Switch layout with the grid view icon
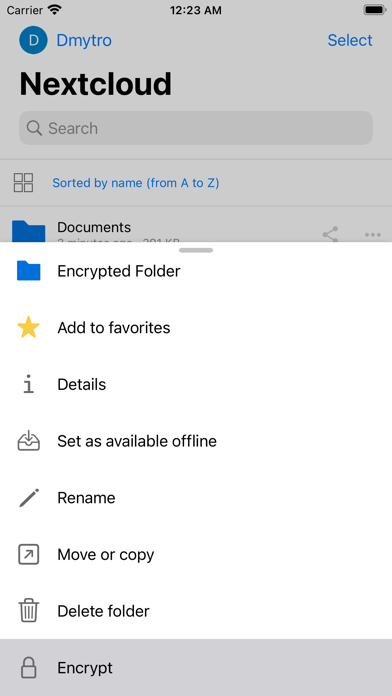The height and width of the screenshot is (696, 392). [24, 183]
